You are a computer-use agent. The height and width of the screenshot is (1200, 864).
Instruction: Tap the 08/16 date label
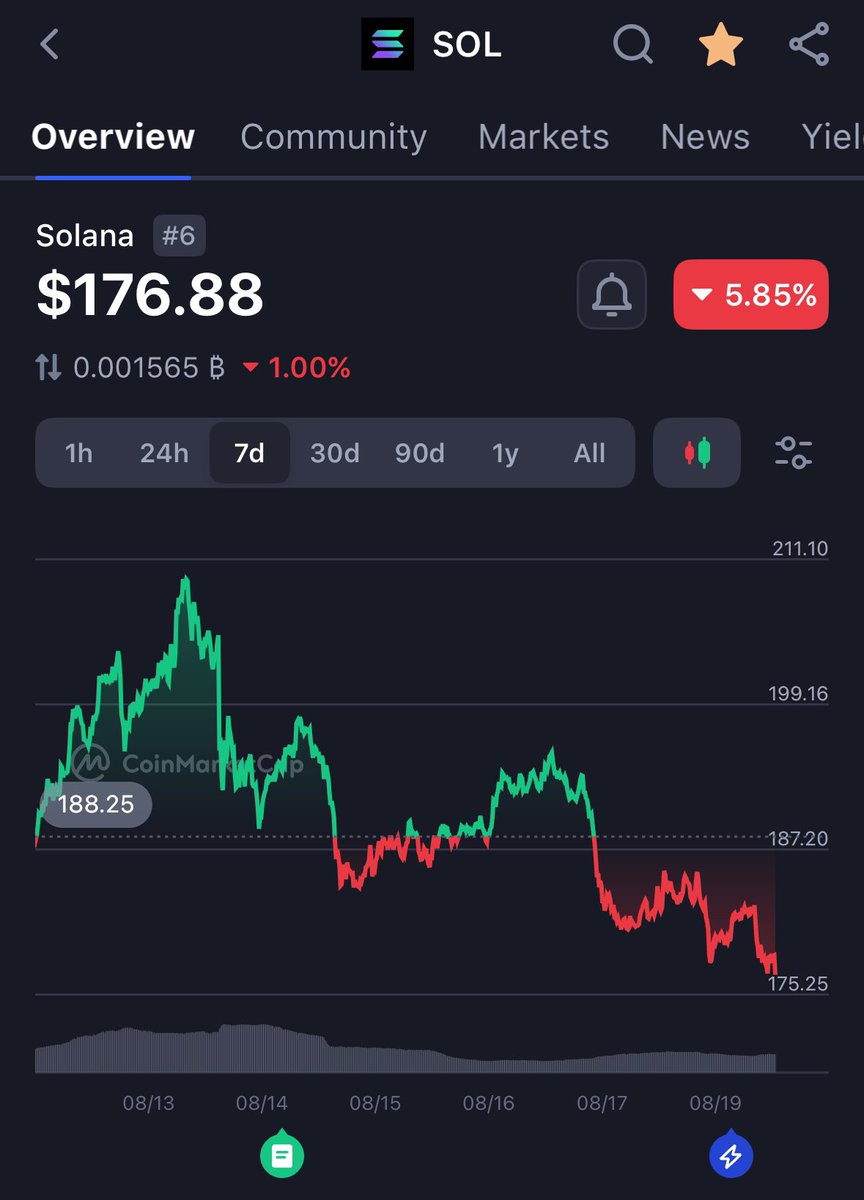pyautogui.click(x=489, y=1103)
